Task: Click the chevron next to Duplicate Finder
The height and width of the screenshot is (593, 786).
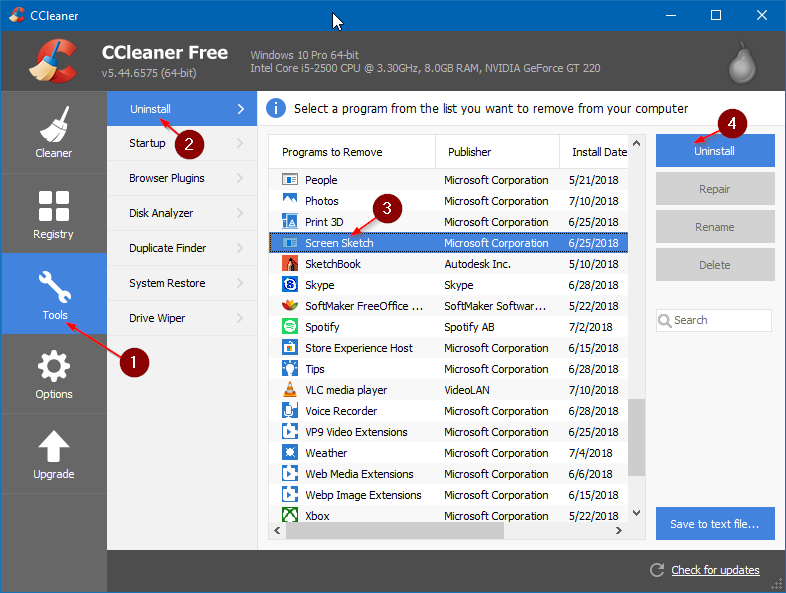Action: pos(240,248)
